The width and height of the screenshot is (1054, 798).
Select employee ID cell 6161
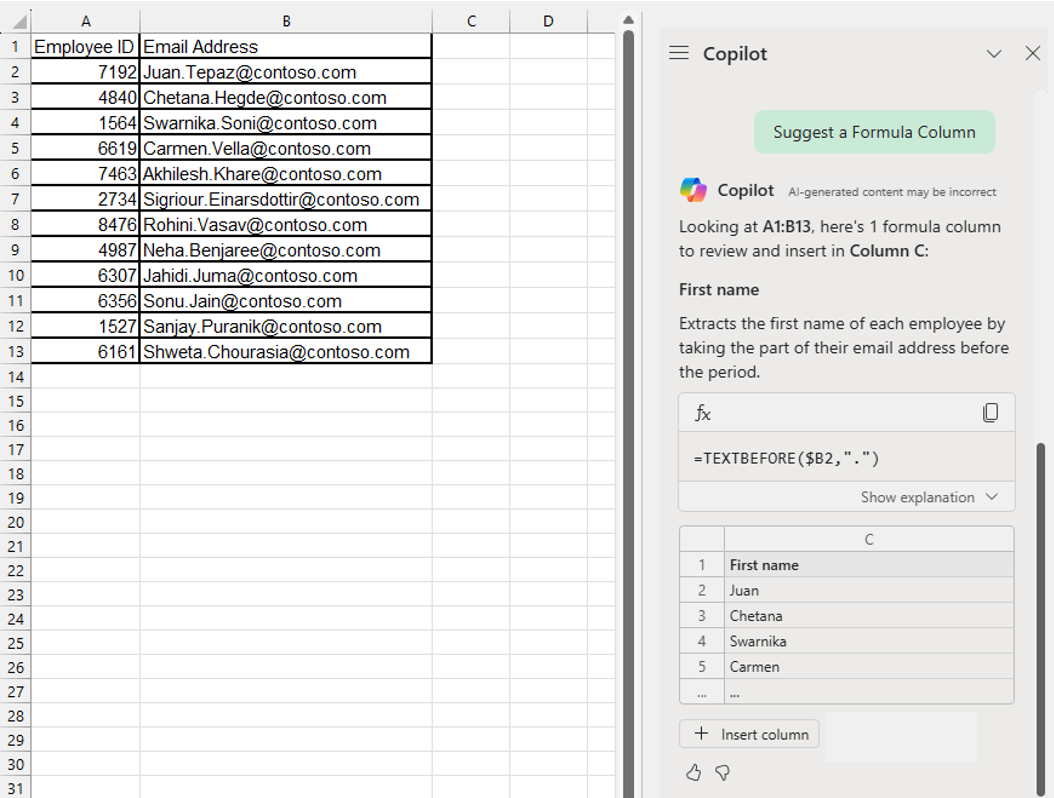[x=85, y=352]
